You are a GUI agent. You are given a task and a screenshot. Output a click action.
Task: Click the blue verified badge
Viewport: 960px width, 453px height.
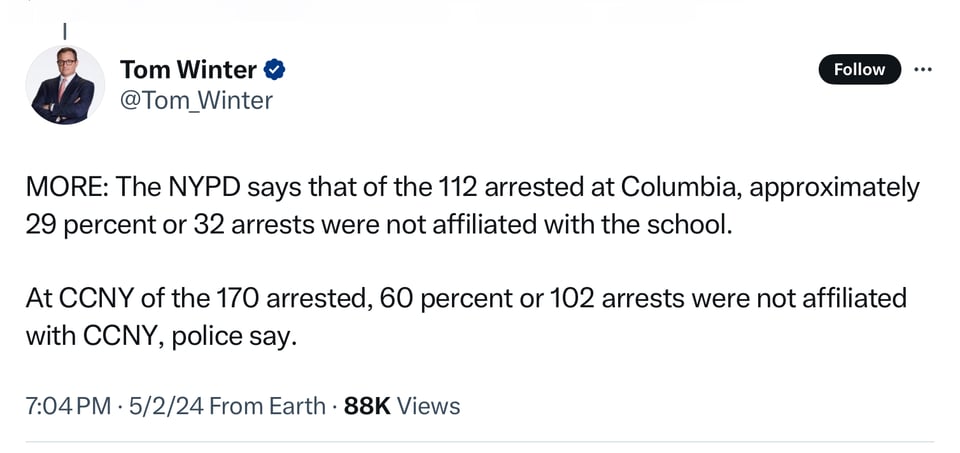click(276, 69)
